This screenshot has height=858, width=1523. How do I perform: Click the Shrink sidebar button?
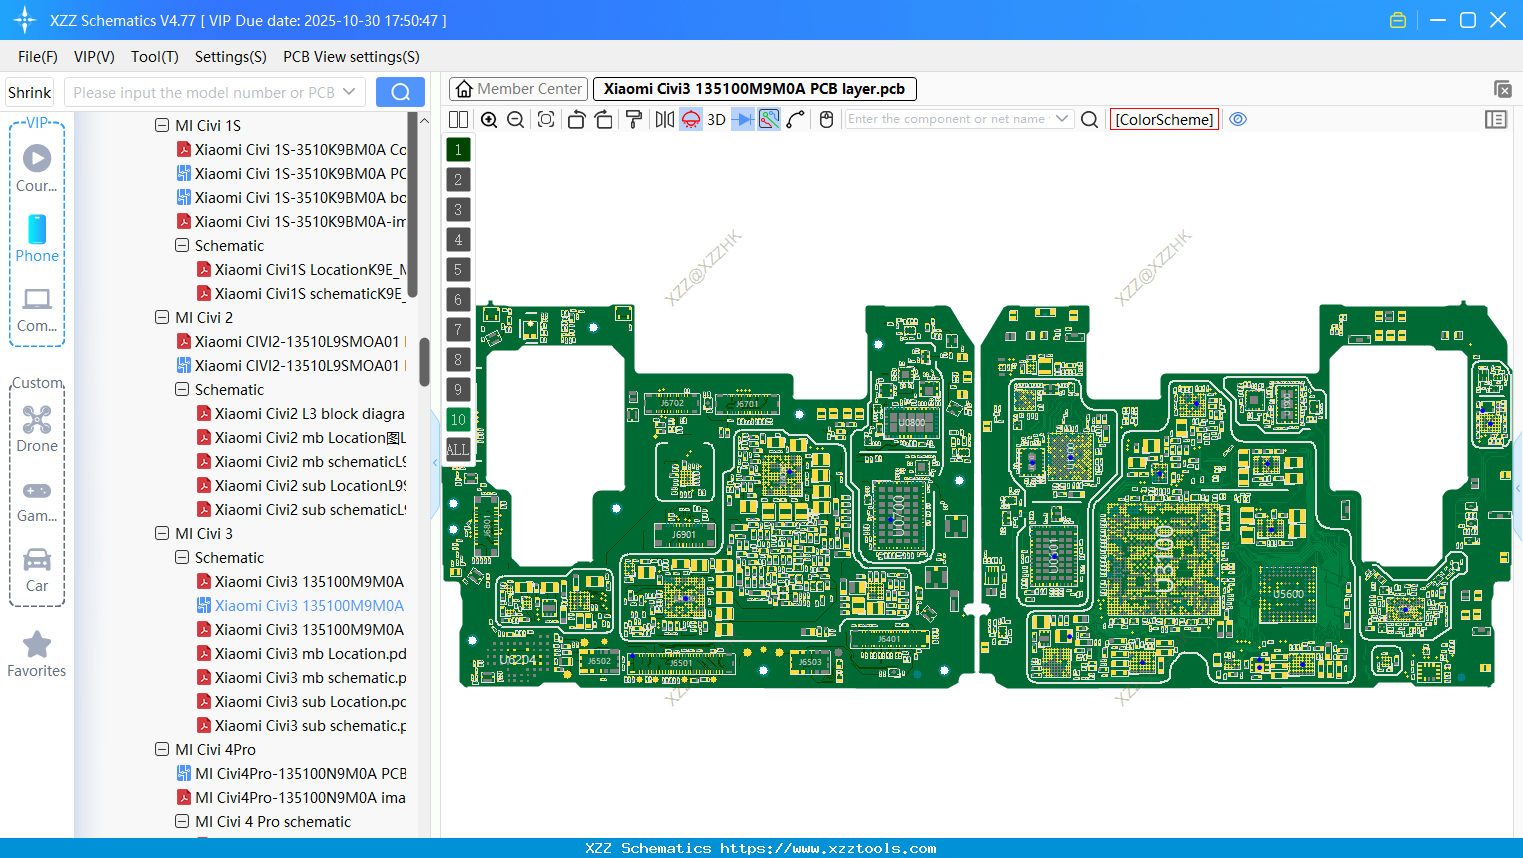[29, 91]
